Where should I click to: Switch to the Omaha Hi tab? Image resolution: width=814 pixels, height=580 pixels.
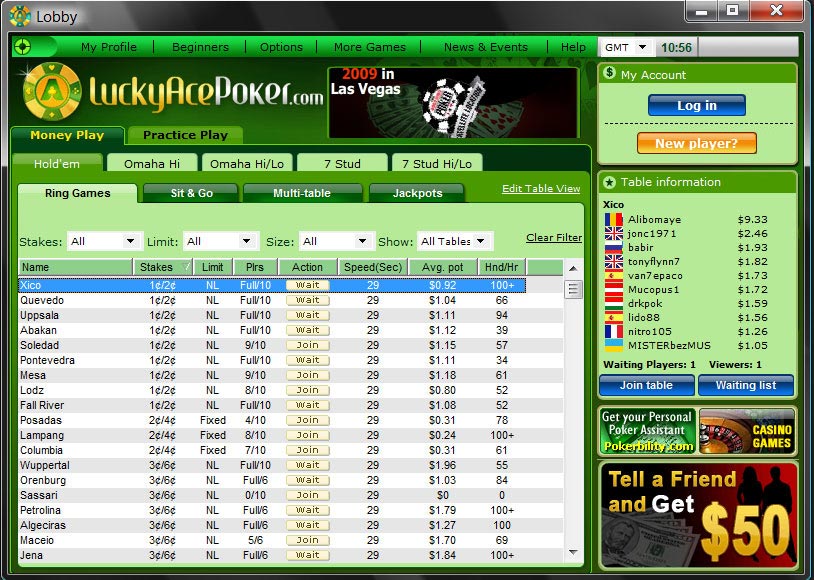(152, 164)
